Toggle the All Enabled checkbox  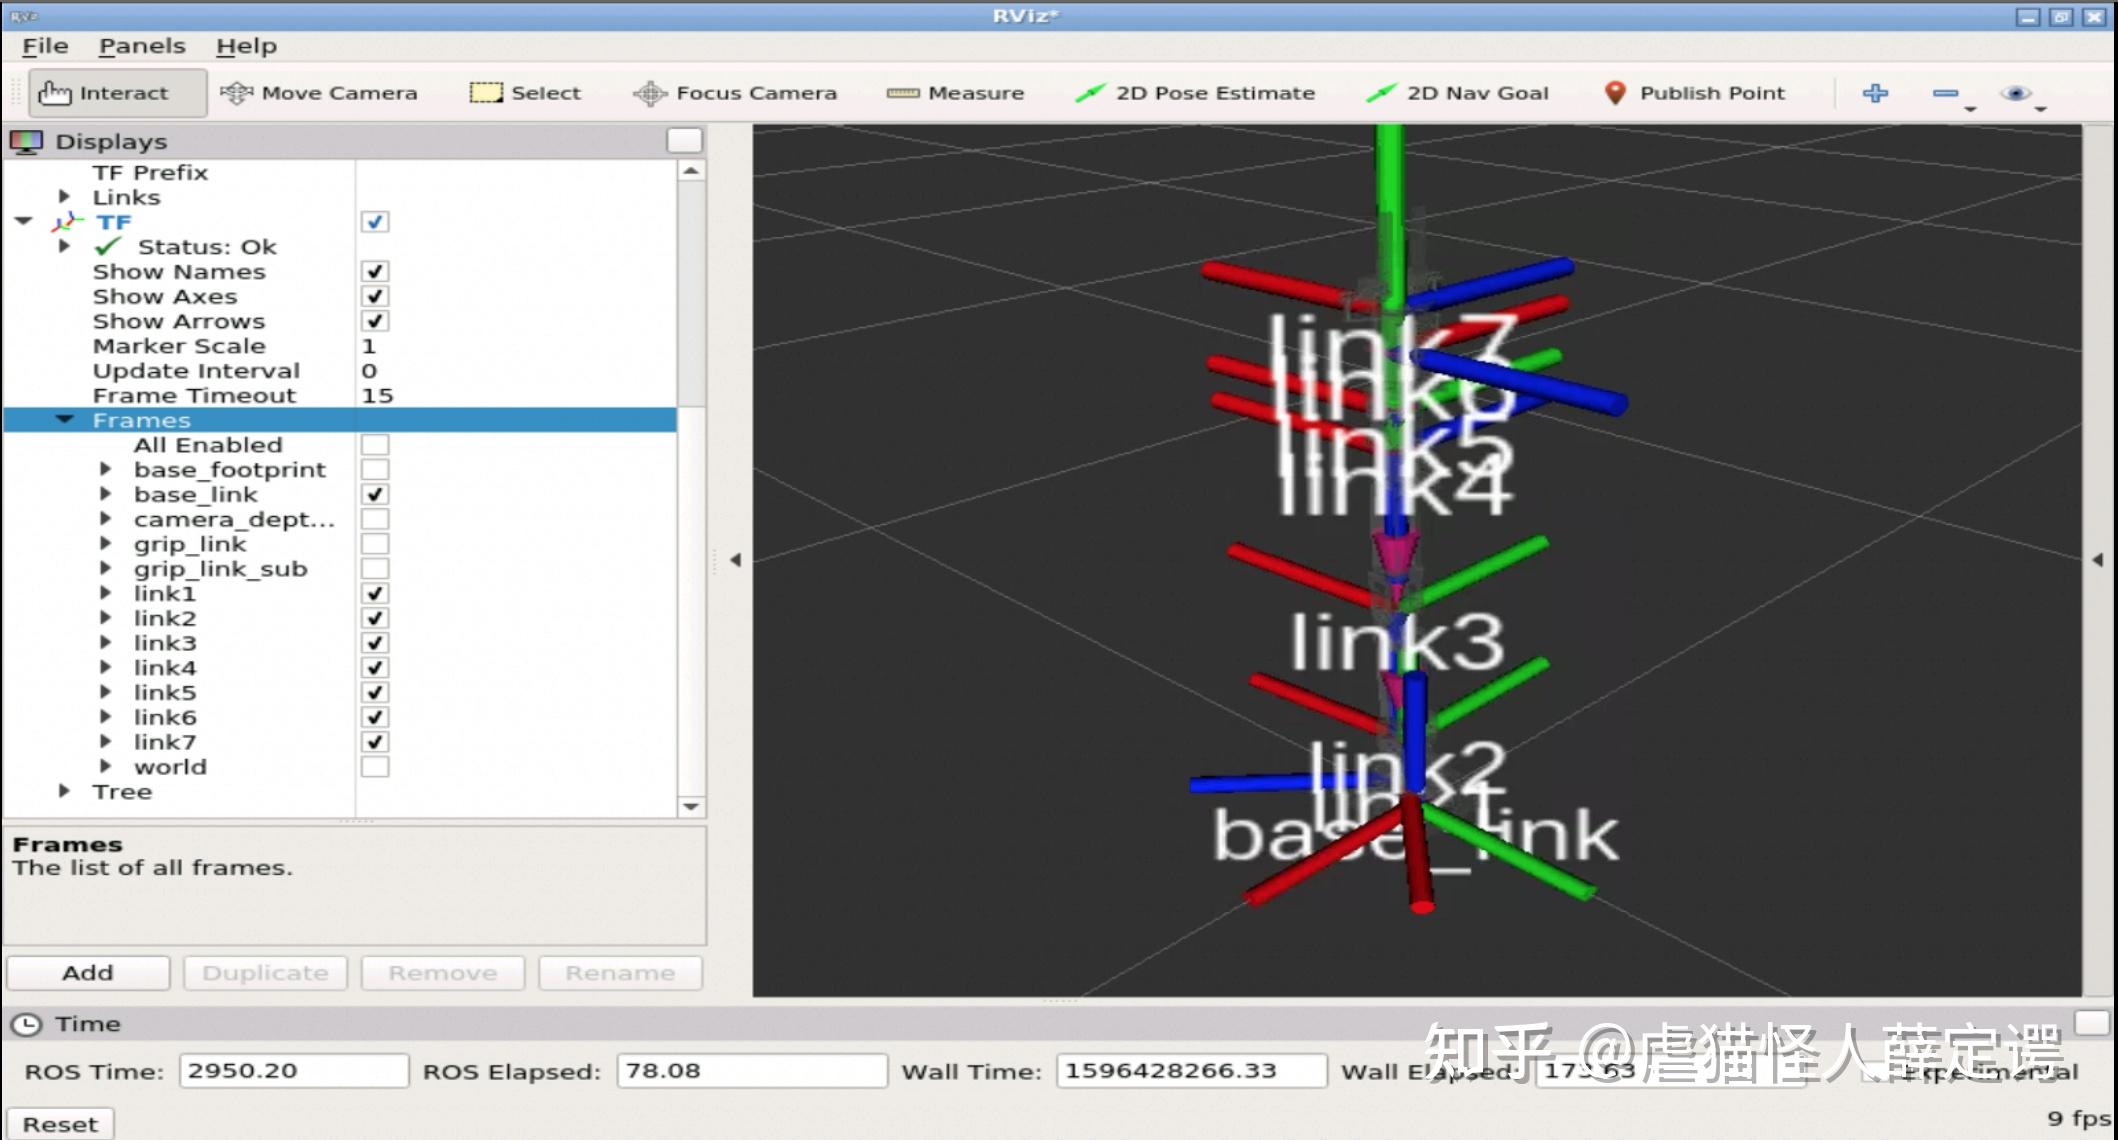tap(375, 445)
